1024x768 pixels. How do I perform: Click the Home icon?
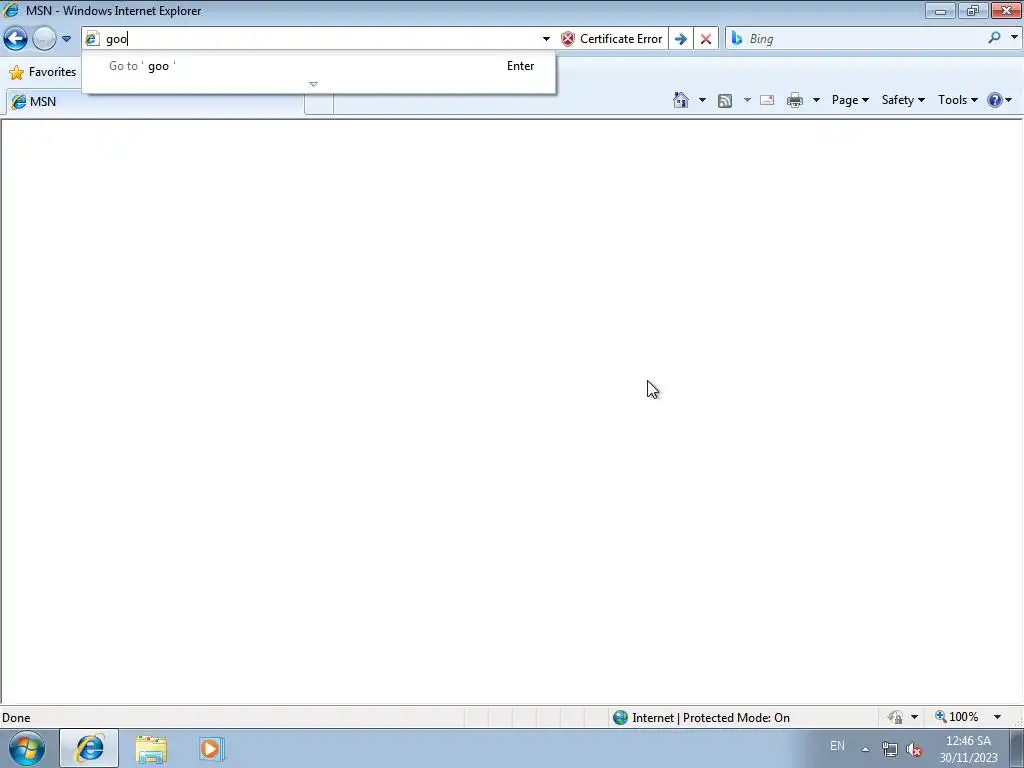click(x=680, y=100)
